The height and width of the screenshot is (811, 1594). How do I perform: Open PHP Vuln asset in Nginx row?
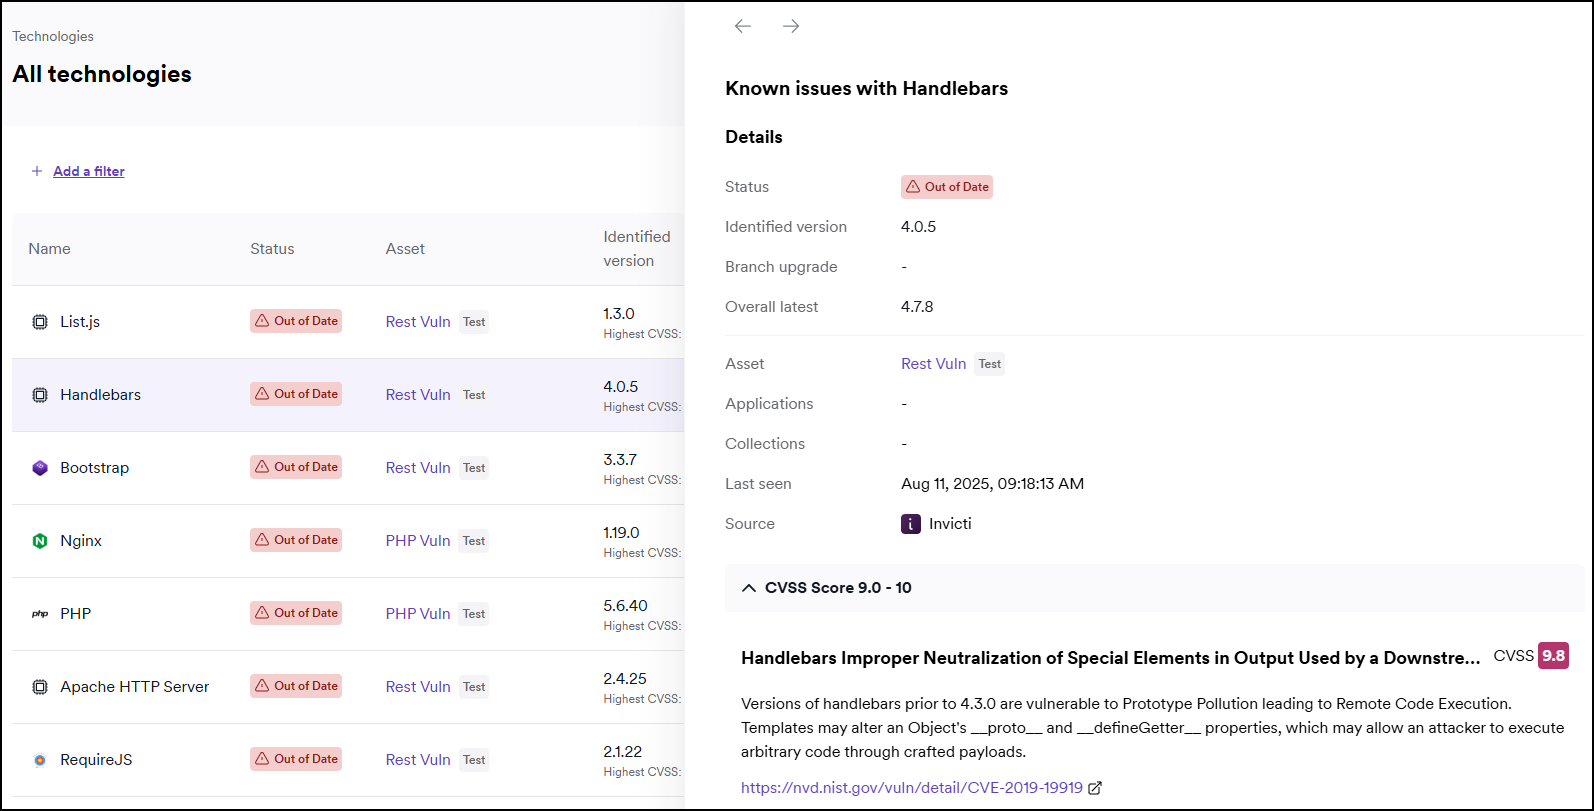pos(418,541)
